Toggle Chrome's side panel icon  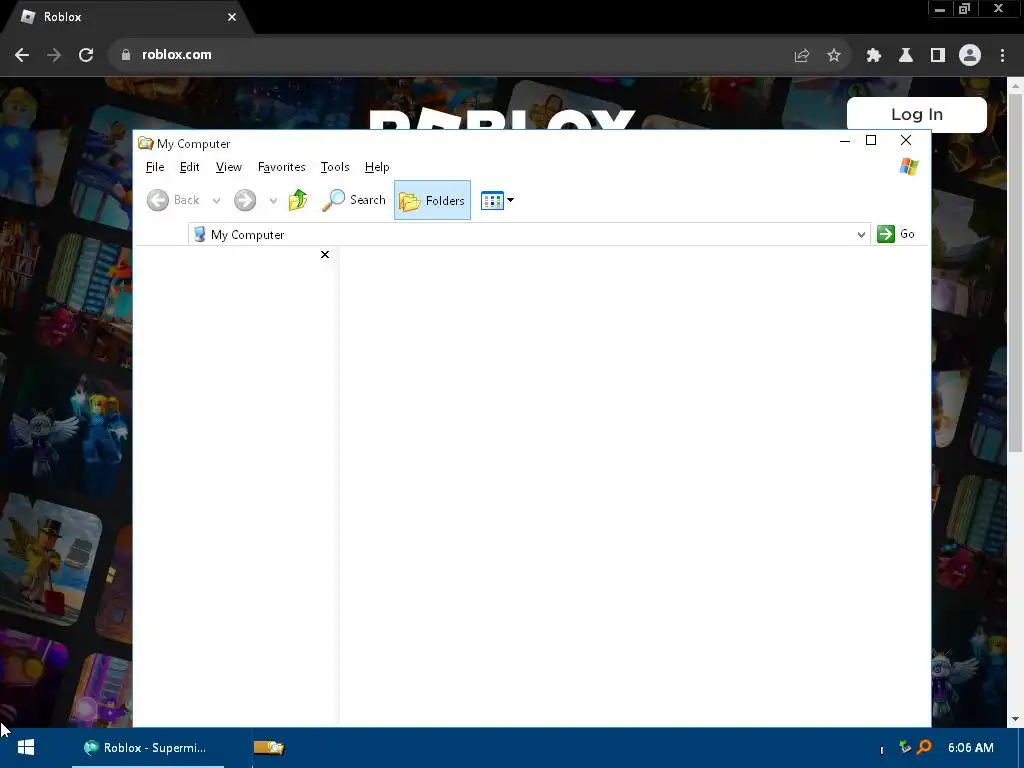pyautogui.click(x=937, y=56)
